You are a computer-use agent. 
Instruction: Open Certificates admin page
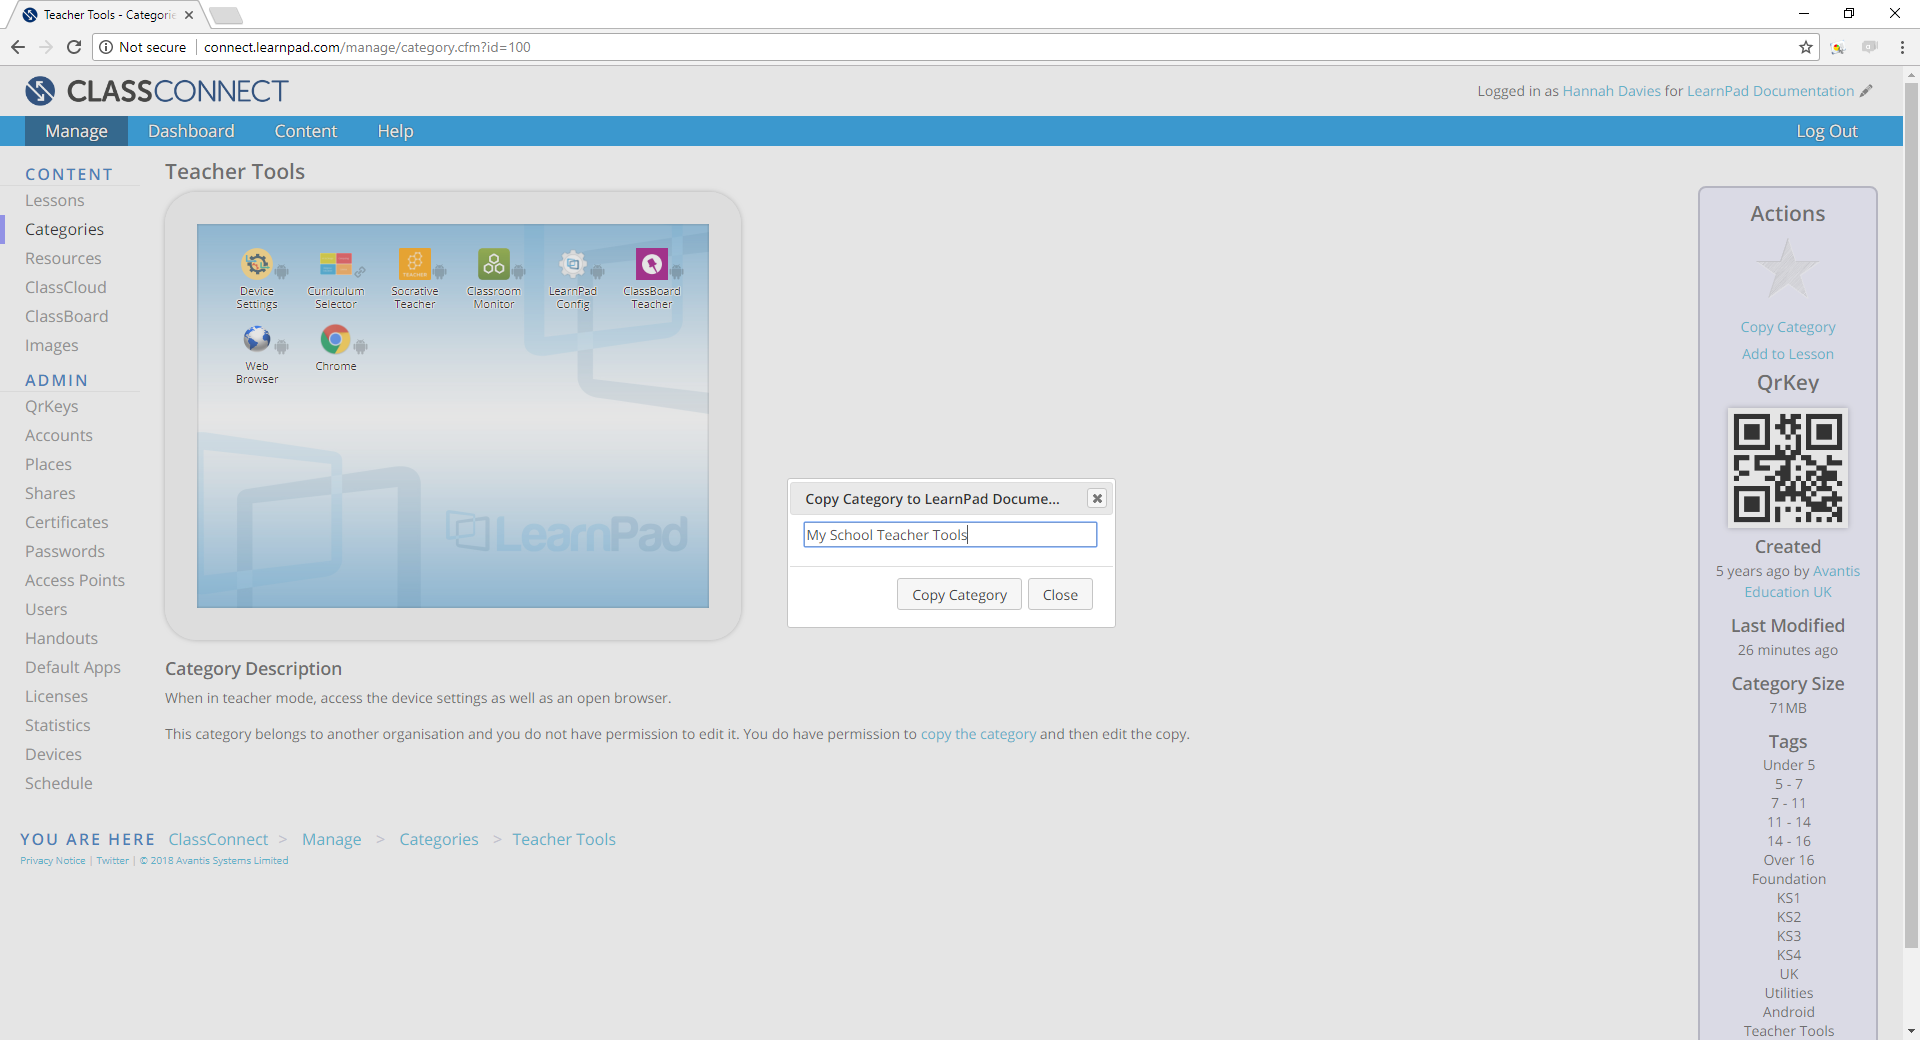(x=67, y=523)
